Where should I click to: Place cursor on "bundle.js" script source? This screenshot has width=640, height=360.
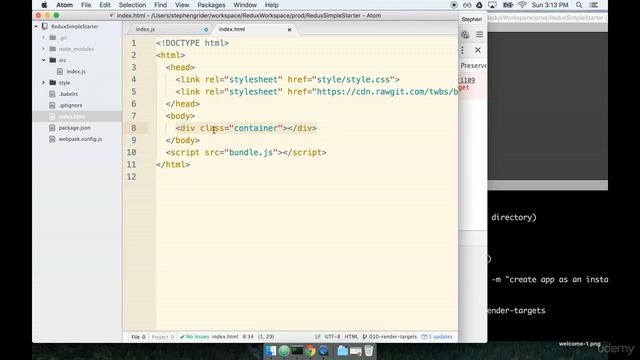point(251,152)
